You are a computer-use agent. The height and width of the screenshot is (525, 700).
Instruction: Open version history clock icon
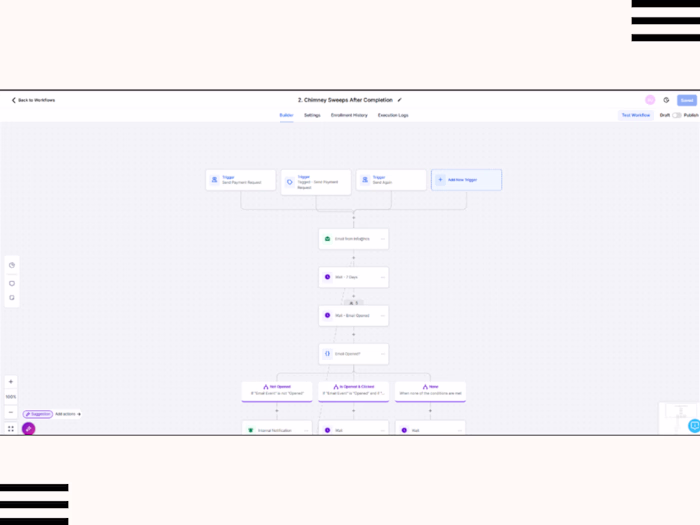(666, 100)
